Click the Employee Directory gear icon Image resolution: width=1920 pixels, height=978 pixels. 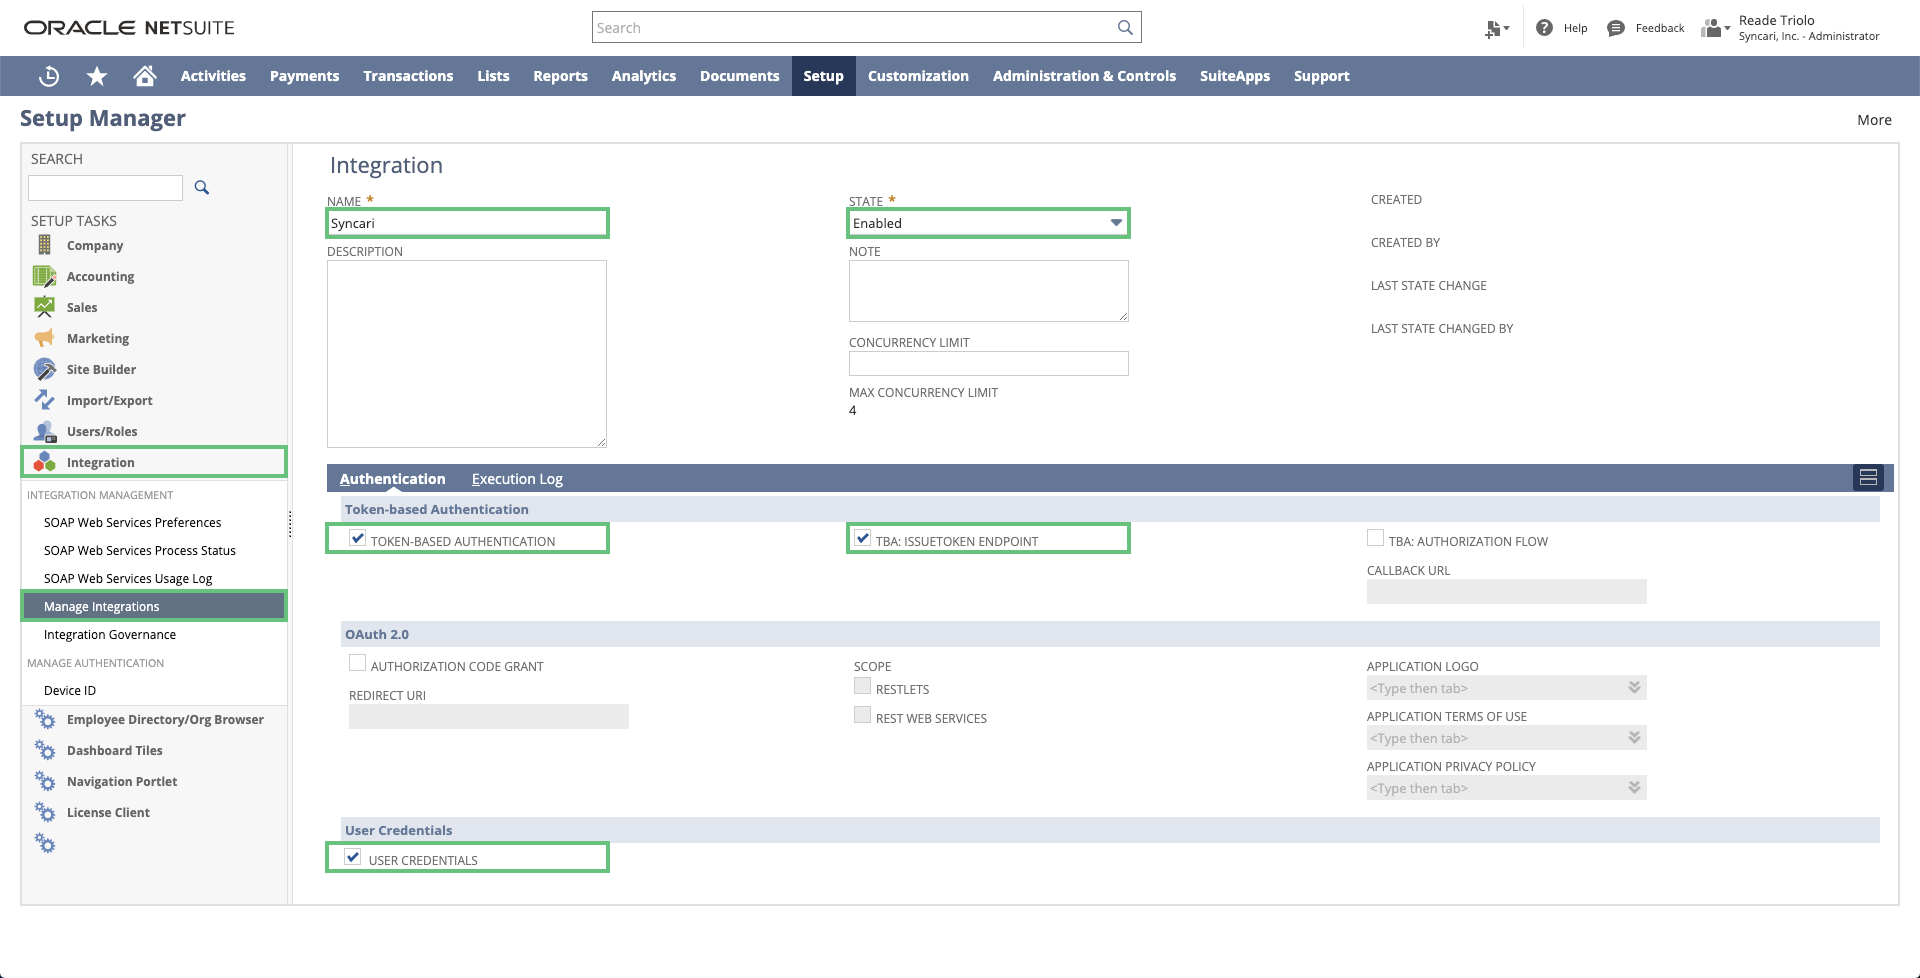[45, 719]
